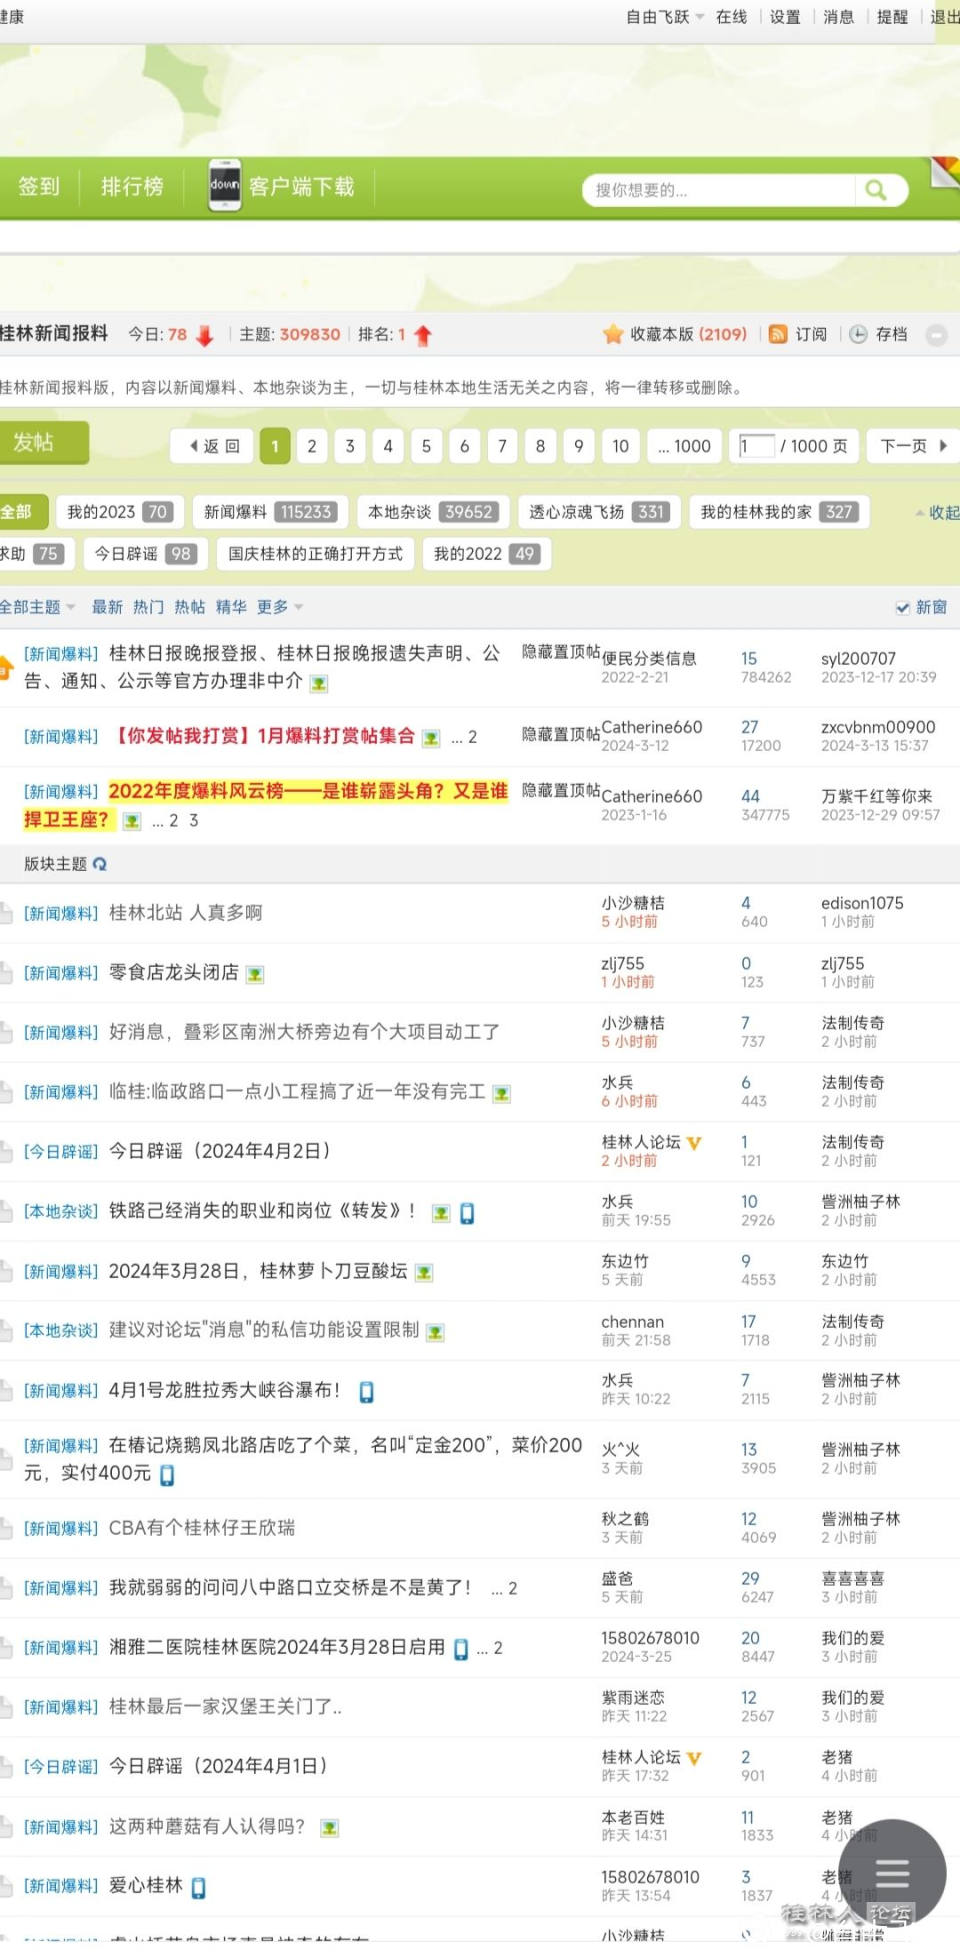This screenshot has width=960, height=1958.
Task: Expand the 自由飞跃 user menu
Action: click(665, 17)
